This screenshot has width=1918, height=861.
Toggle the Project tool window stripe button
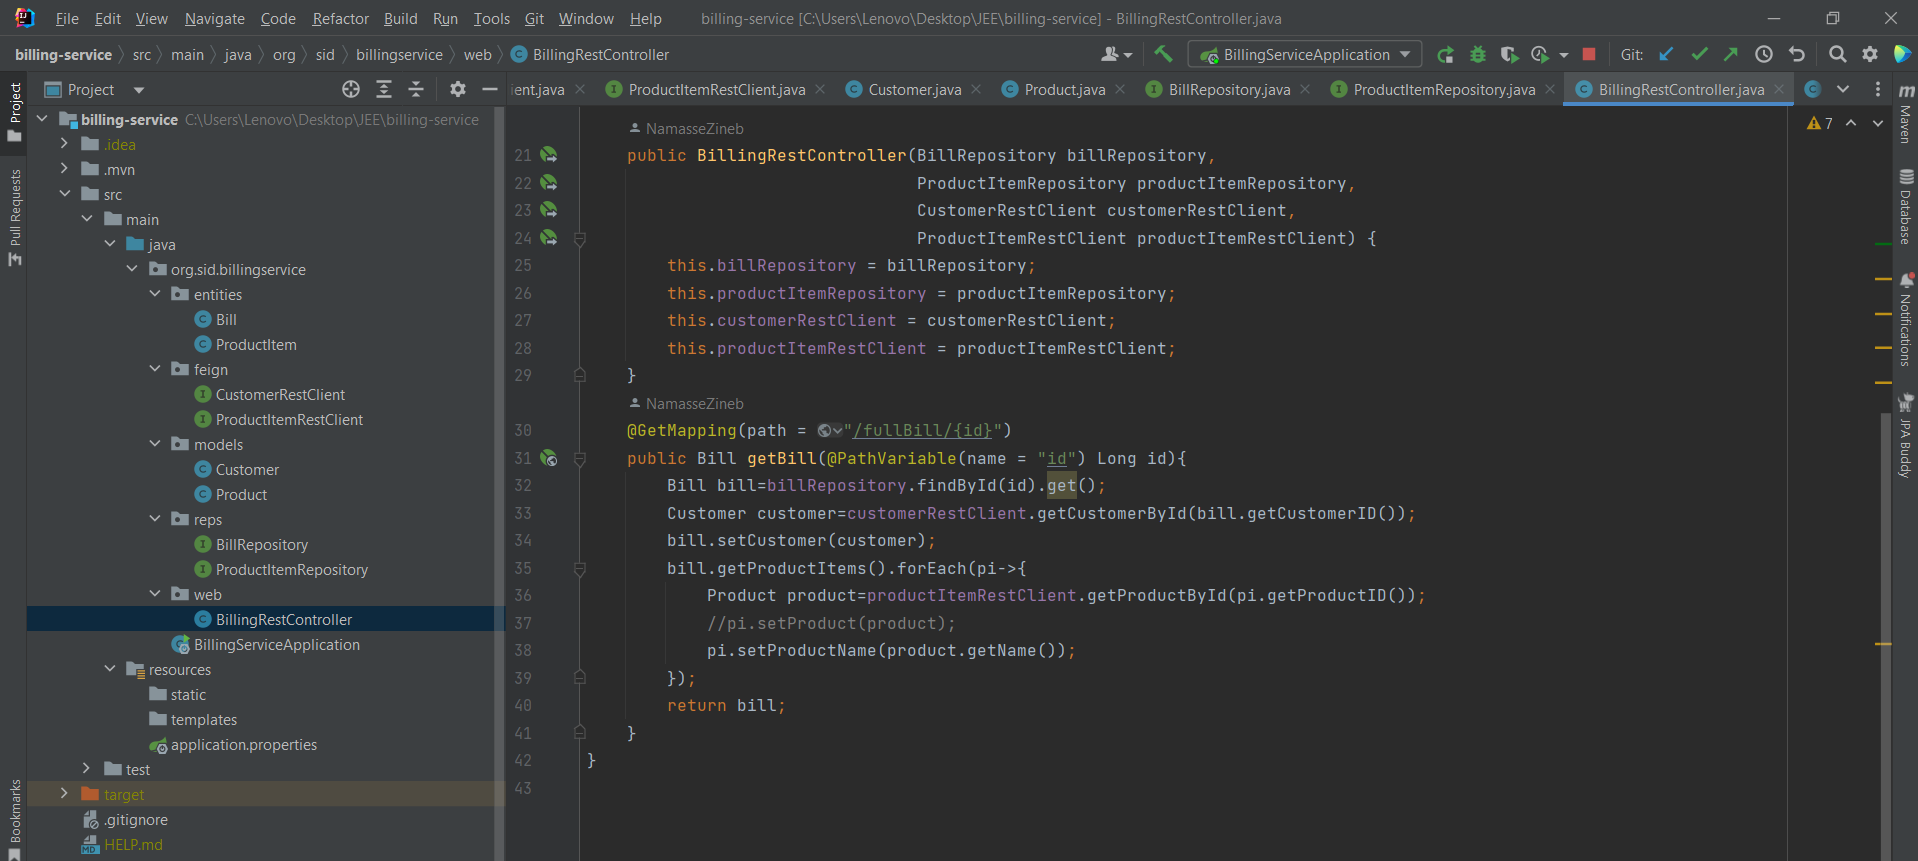pos(14,112)
